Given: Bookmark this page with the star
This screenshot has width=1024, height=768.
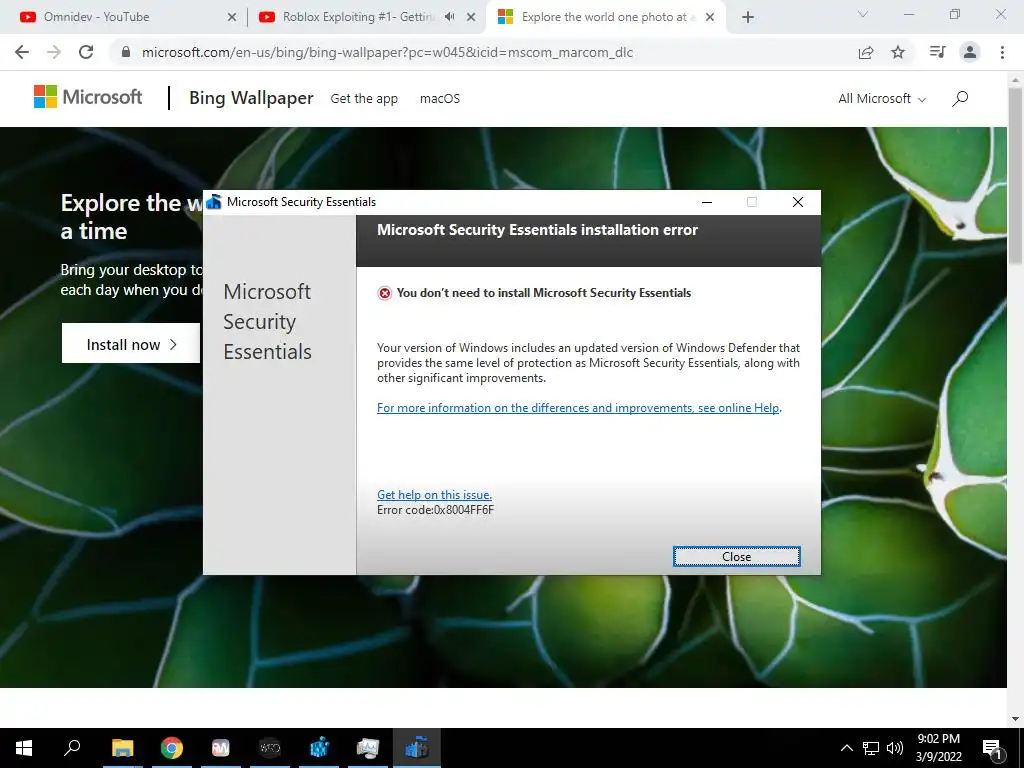Looking at the screenshot, I should coord(898,52).
